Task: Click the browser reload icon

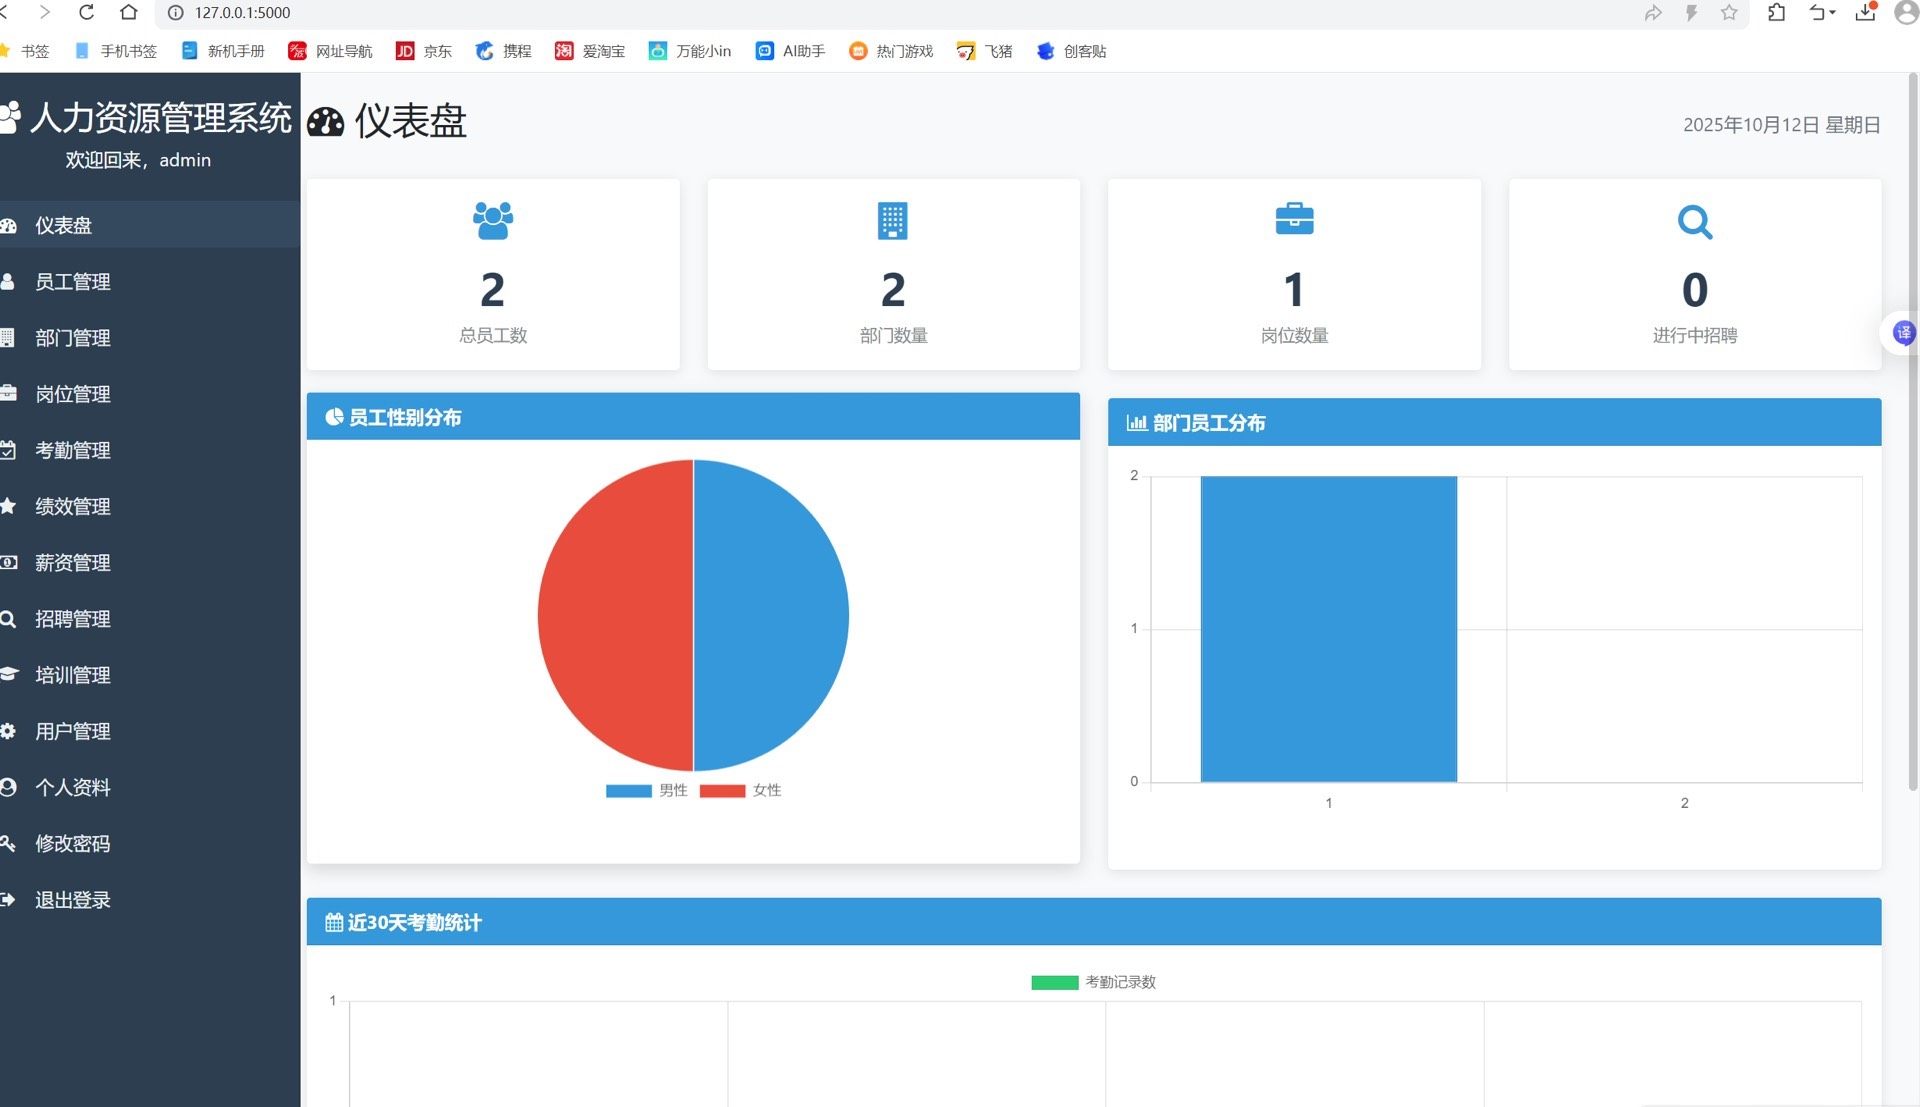Action: click(x=86, y=13)
